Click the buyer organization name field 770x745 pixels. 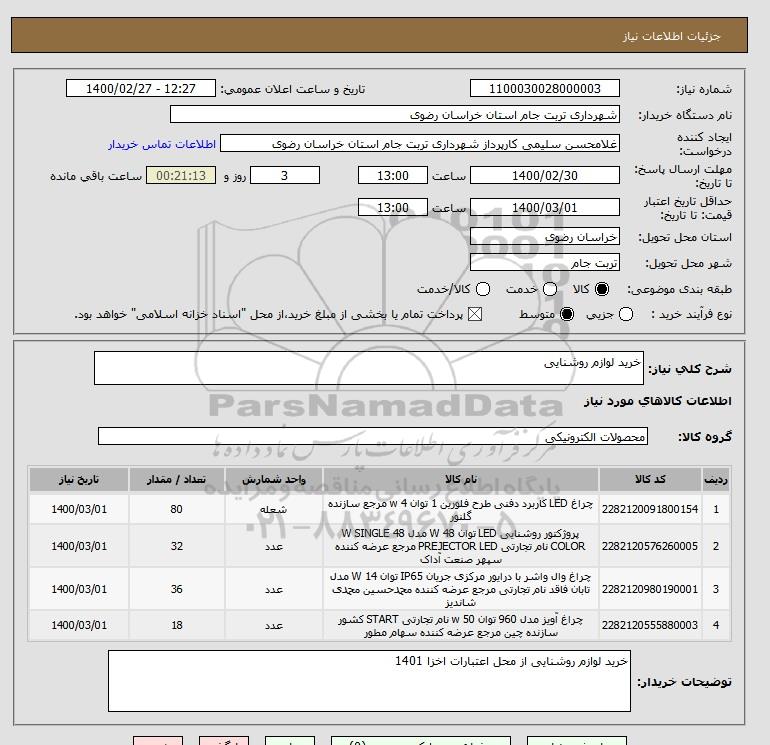click(x=395, y=115)
